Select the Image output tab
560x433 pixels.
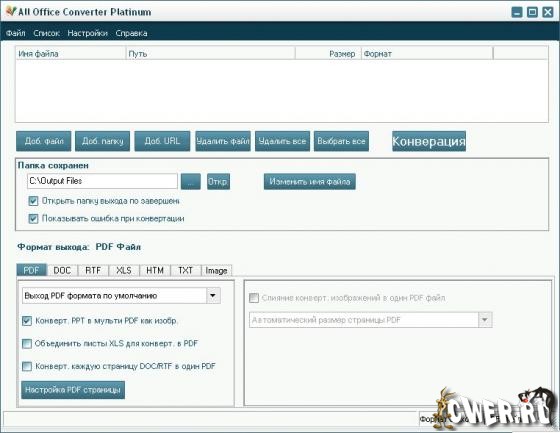[x=216, y=270]
